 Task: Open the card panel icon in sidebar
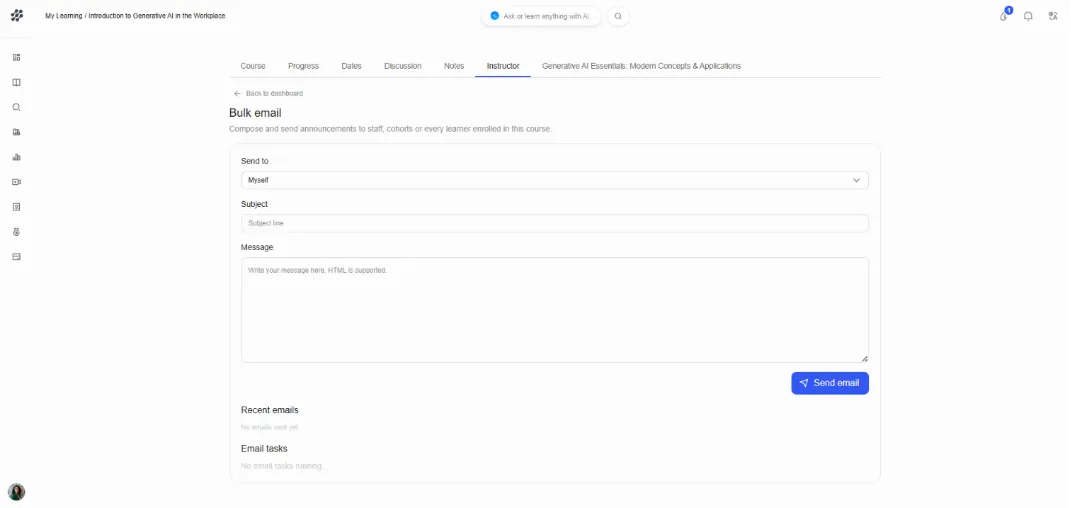tap(17, 257)
